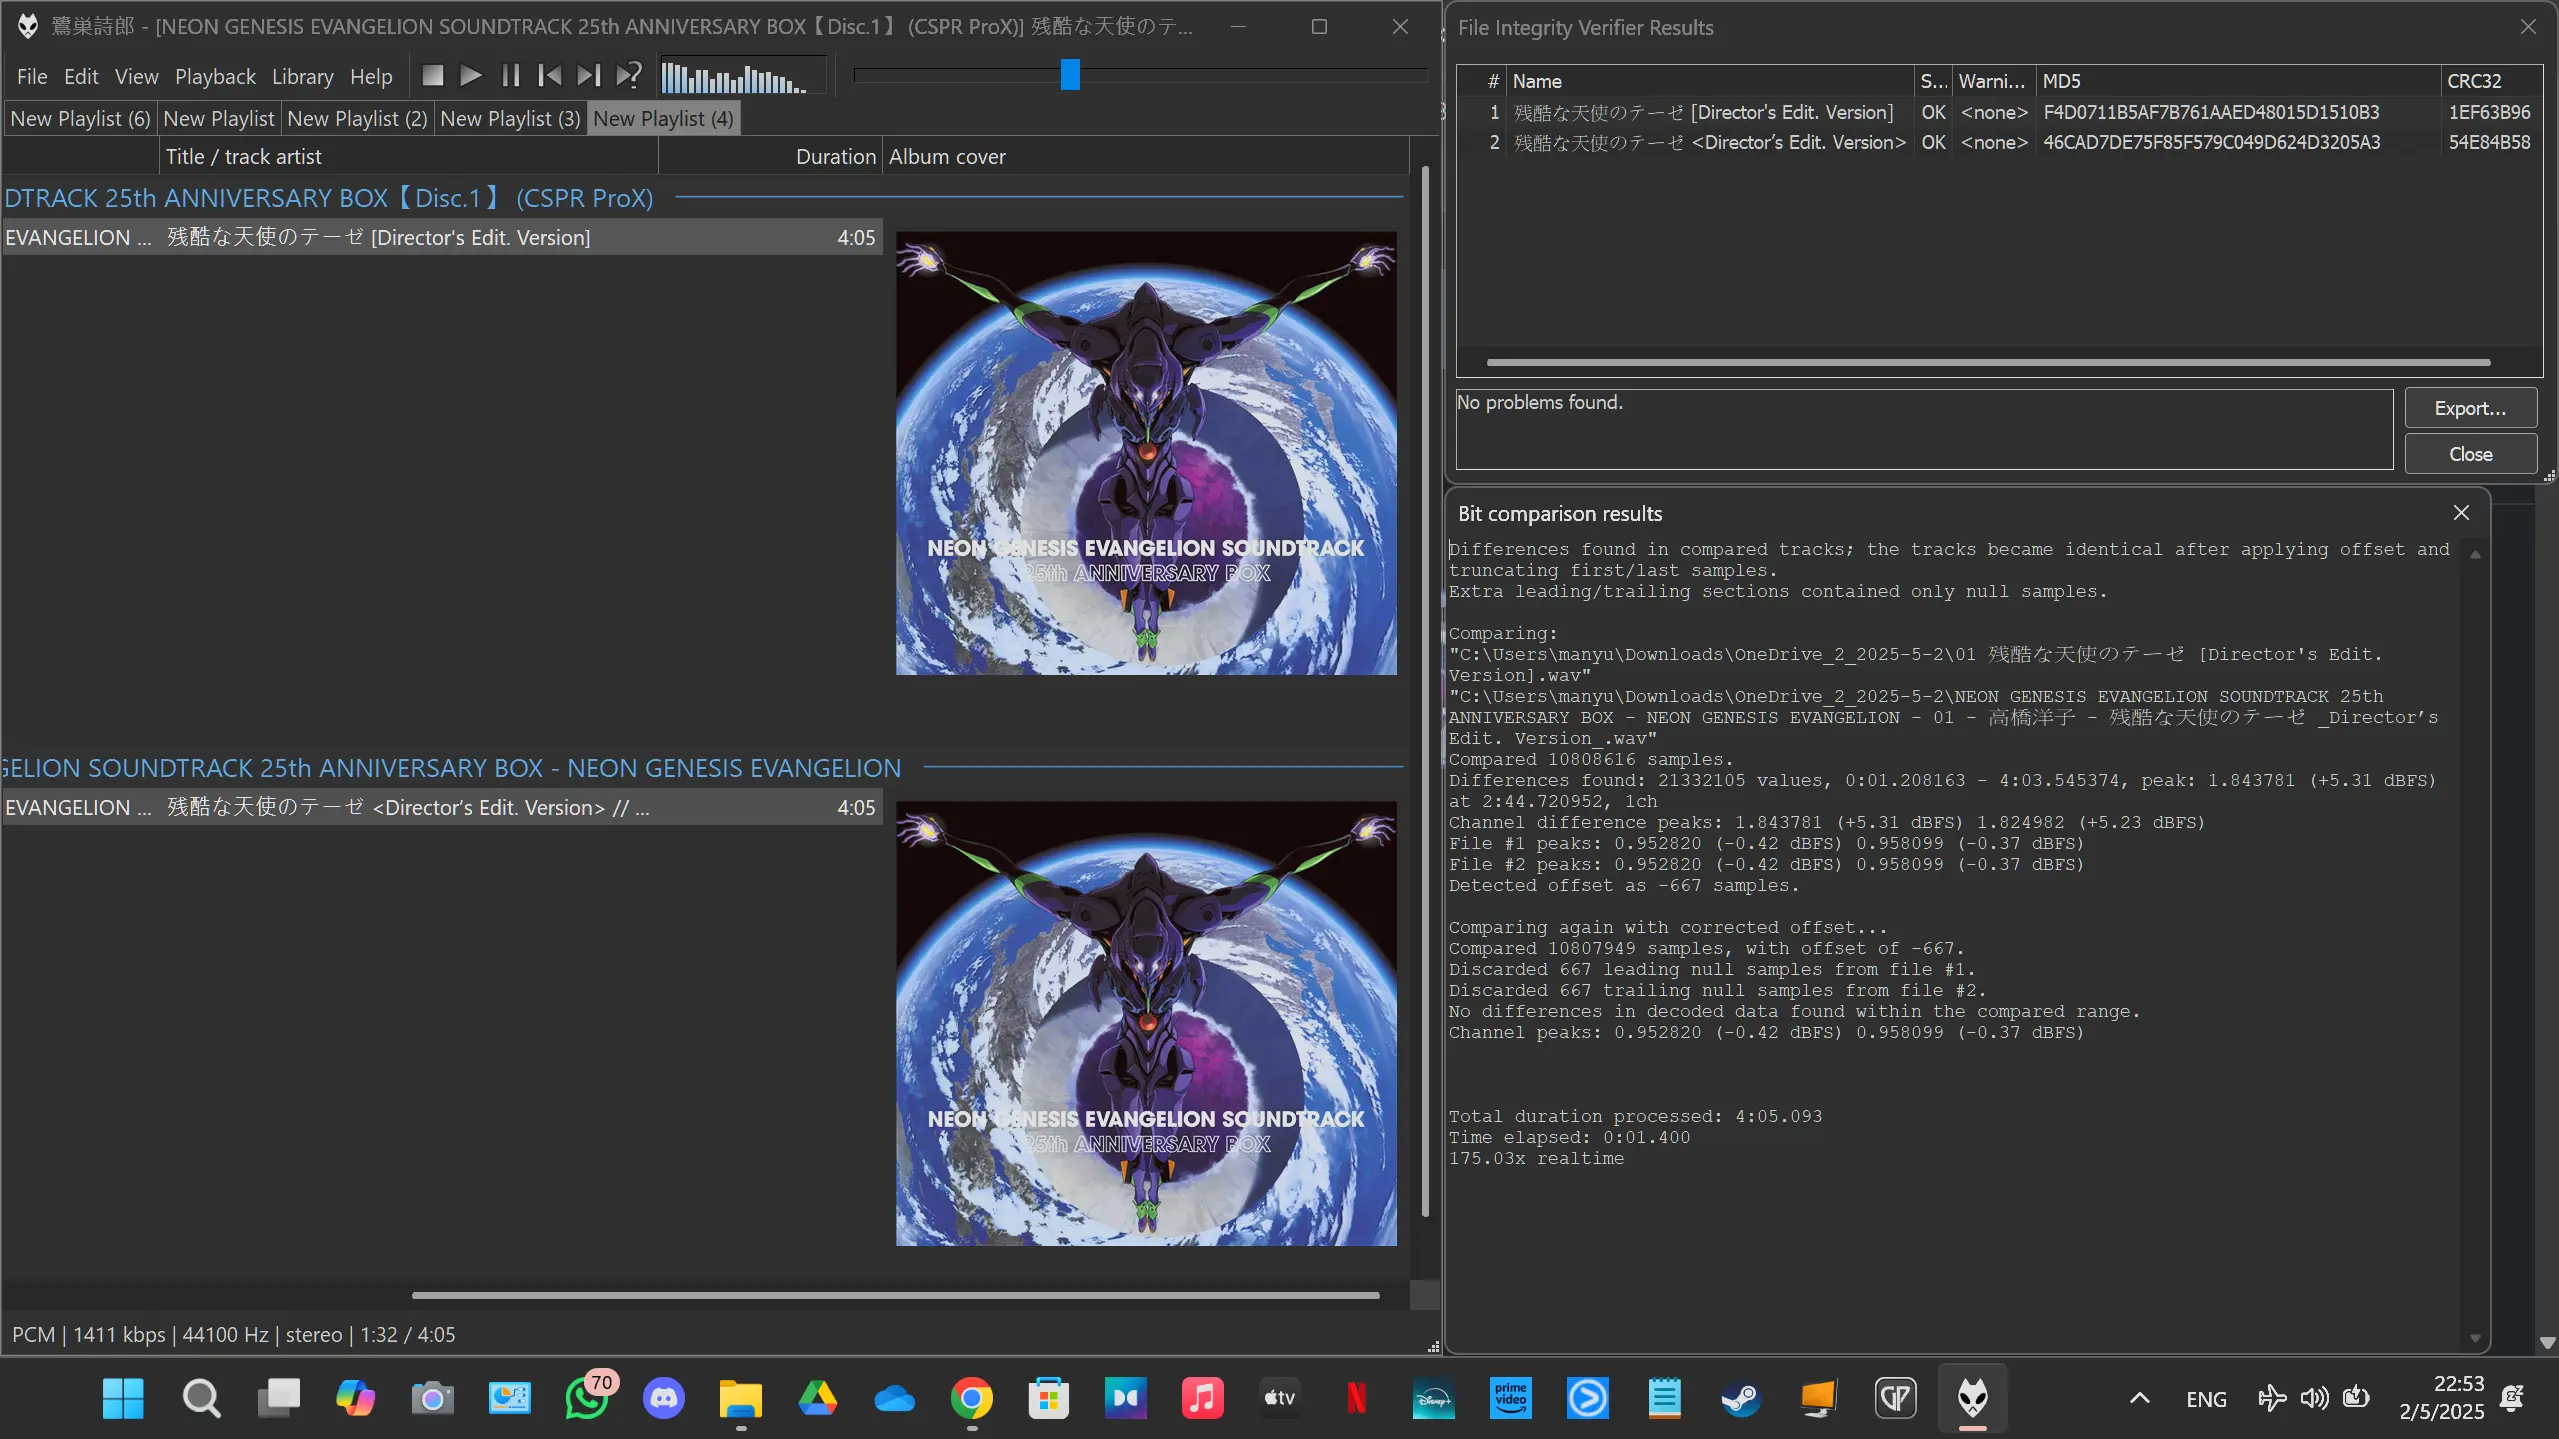Click the MD5 value F4D0711B5AF7B761AAED48015D1510B3

click(2211, 112)
